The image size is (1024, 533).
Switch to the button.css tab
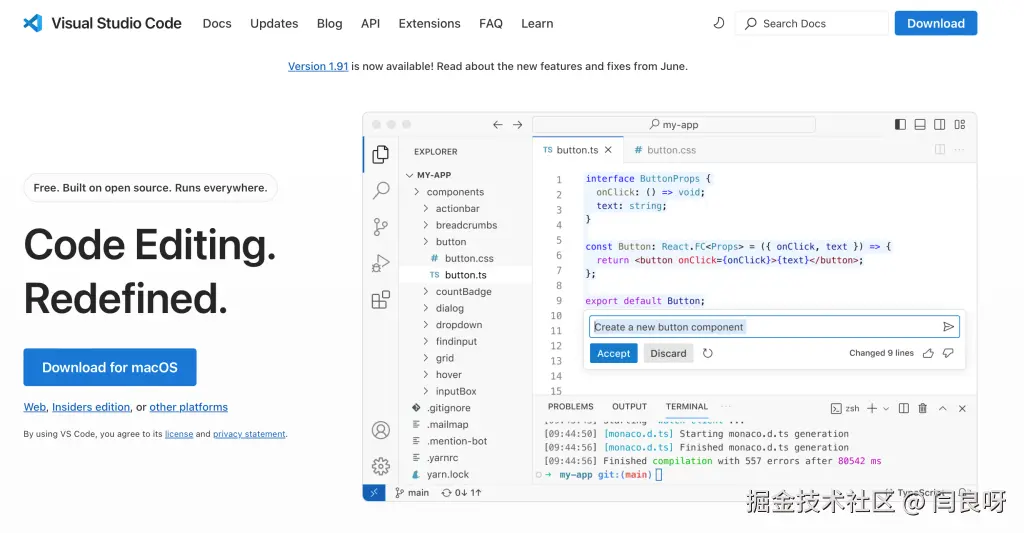665,150
